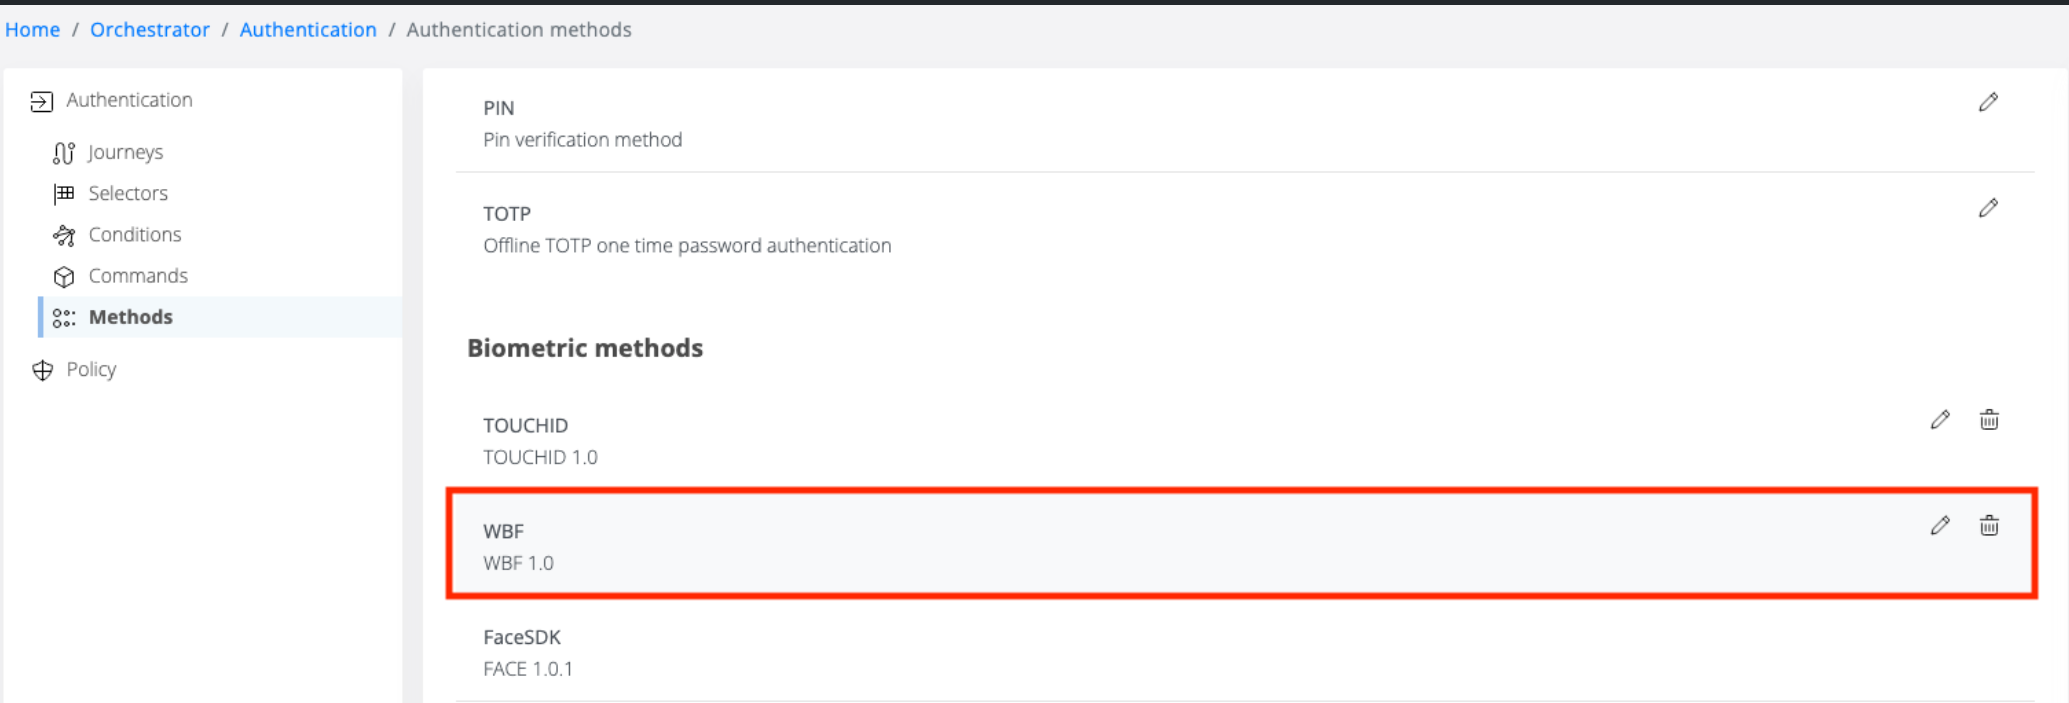2069x703 pixels.
Task: Delete the TOUCHID biometric method
Action: coord(1989,420)
